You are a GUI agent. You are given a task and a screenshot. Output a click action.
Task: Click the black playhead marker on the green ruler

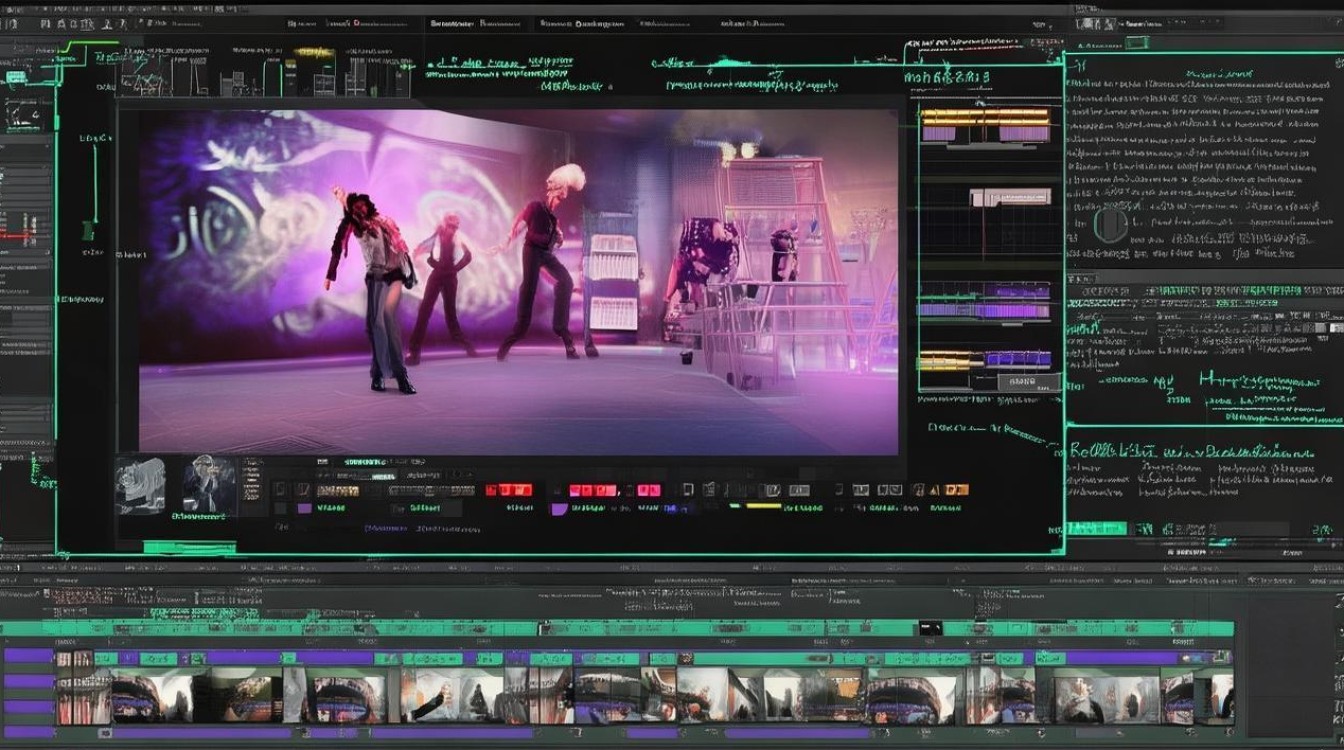(x=930, y=628)
